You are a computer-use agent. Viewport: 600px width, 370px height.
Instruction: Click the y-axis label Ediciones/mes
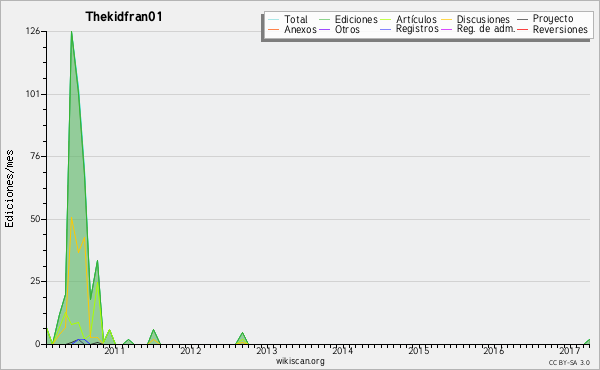[x=9, y=189]
